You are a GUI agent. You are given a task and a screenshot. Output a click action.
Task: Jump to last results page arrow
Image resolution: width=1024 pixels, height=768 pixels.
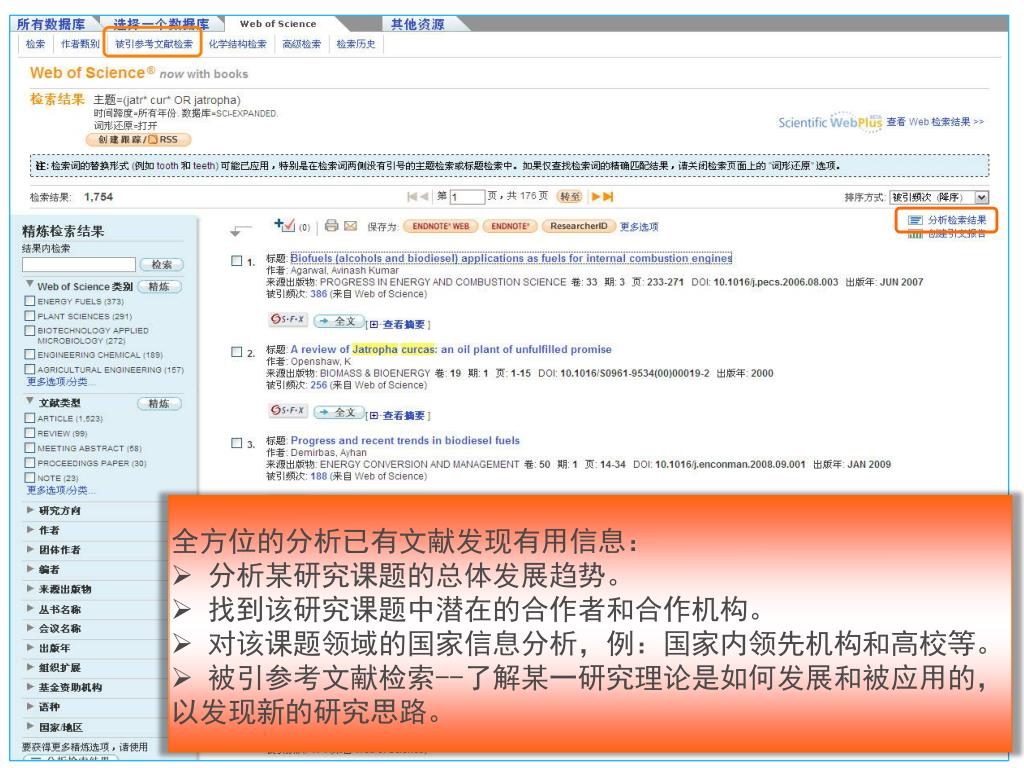pyautogui.click(x=608, y=197)
